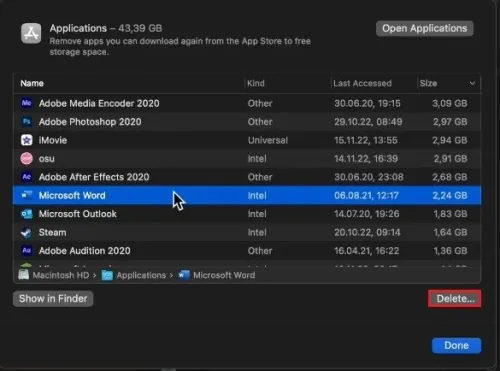The width and height of the screenshot is (500, 371).
Task: Click the 06.08.21, 12:17 access date
Action: pyautogui.click(x=366, y=195)
